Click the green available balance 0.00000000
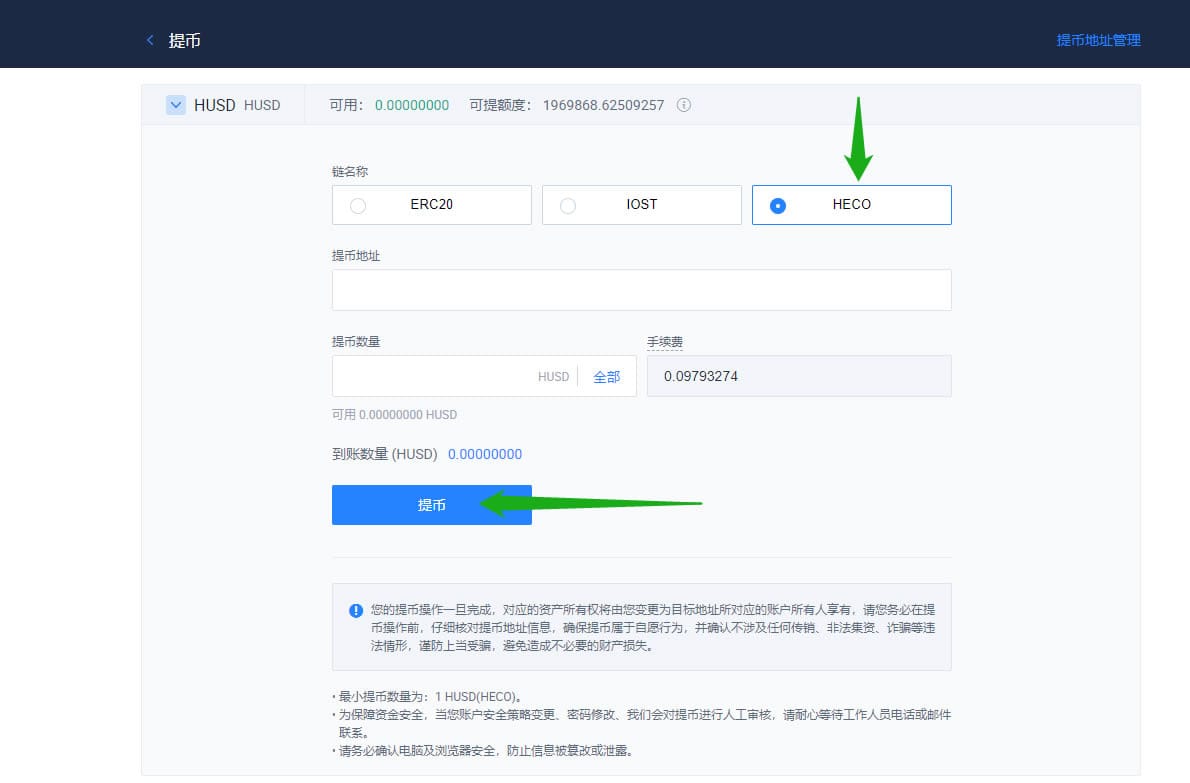 pos(412,105)
